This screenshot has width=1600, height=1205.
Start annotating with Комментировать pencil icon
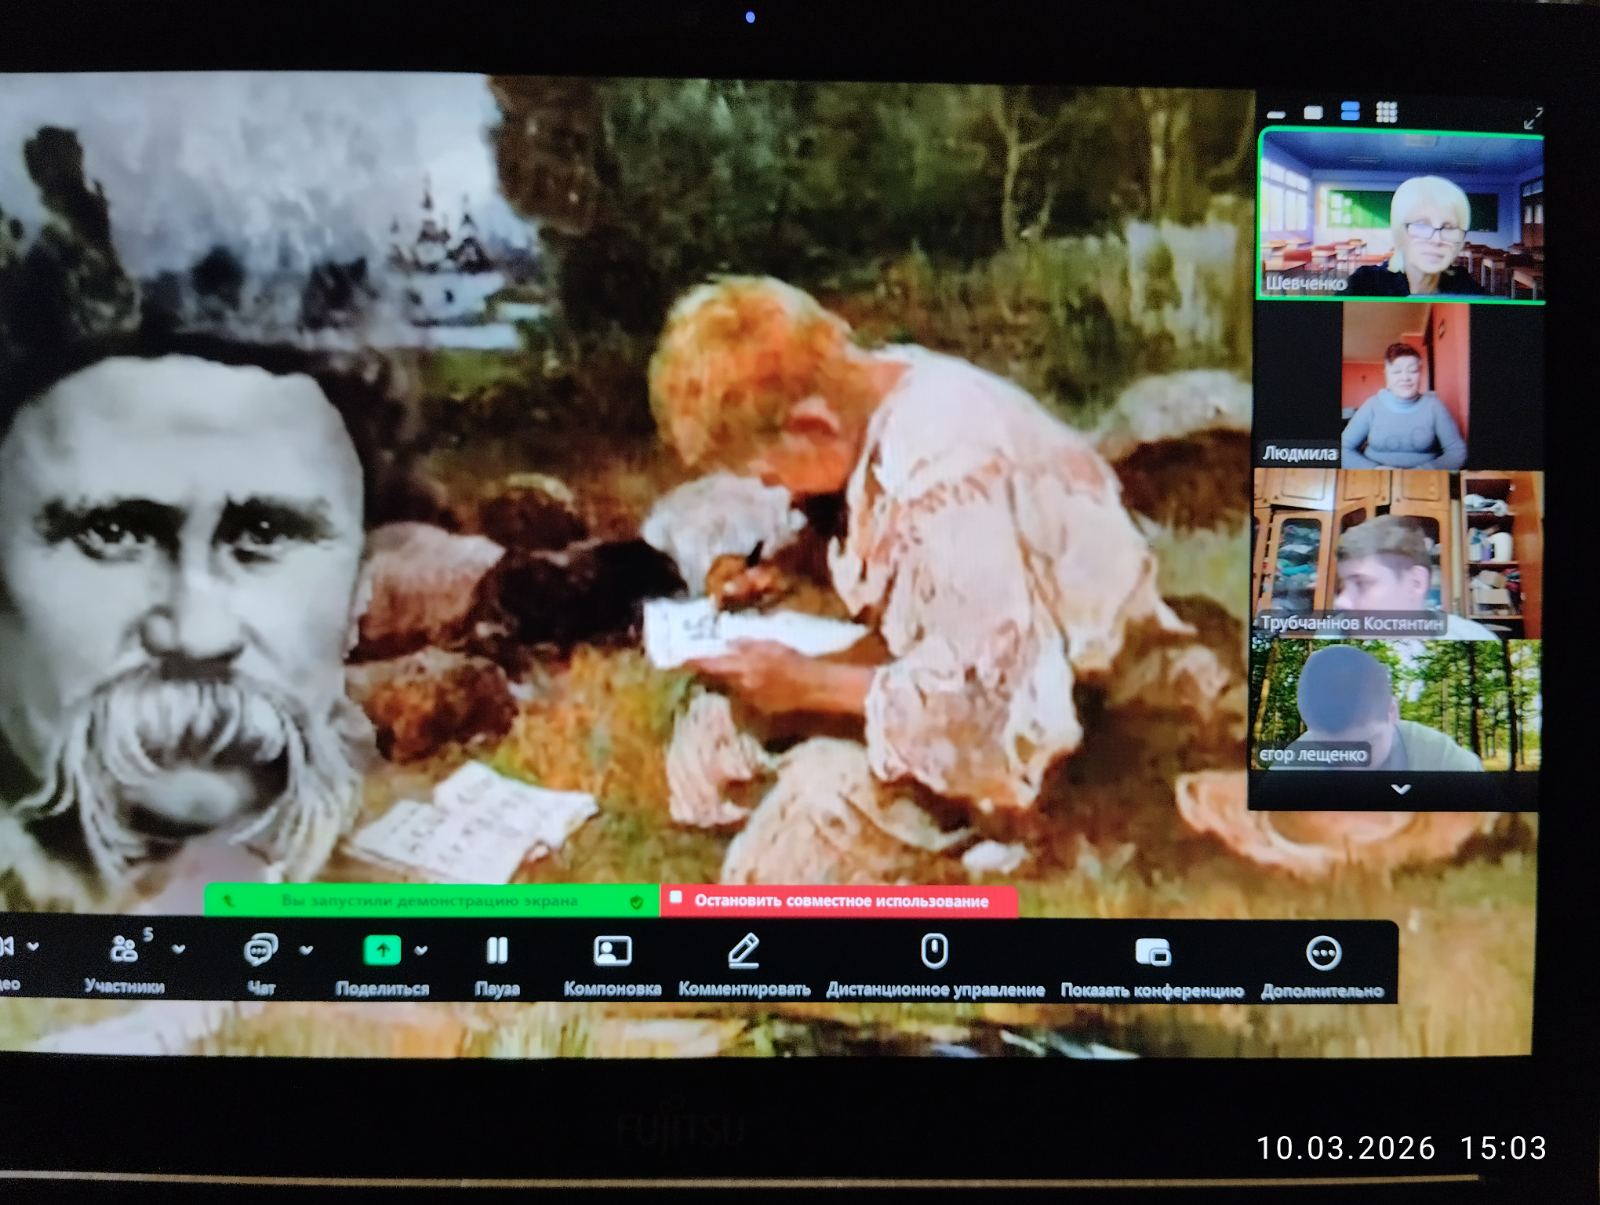click(743, 952)
